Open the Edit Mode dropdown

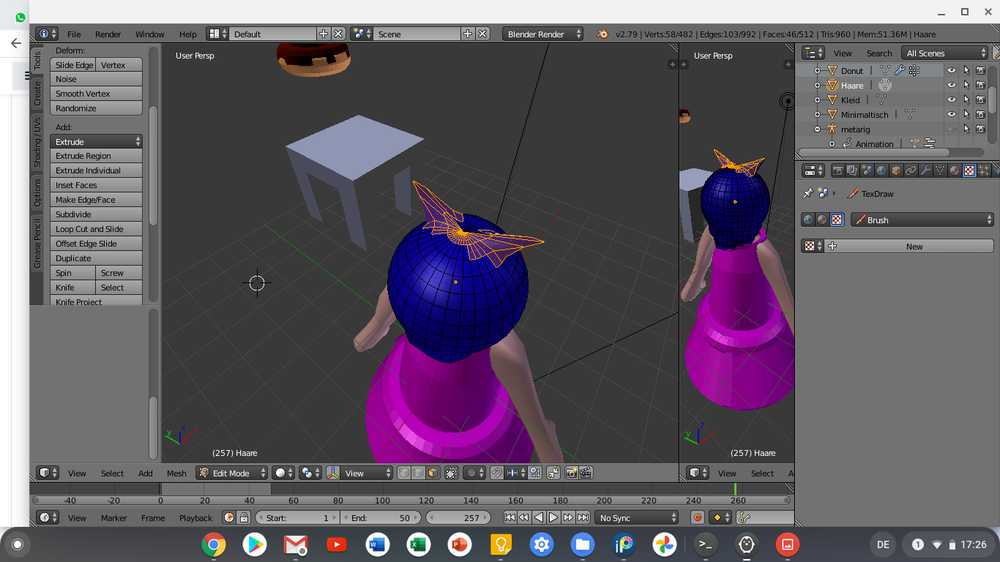[233, 473]
